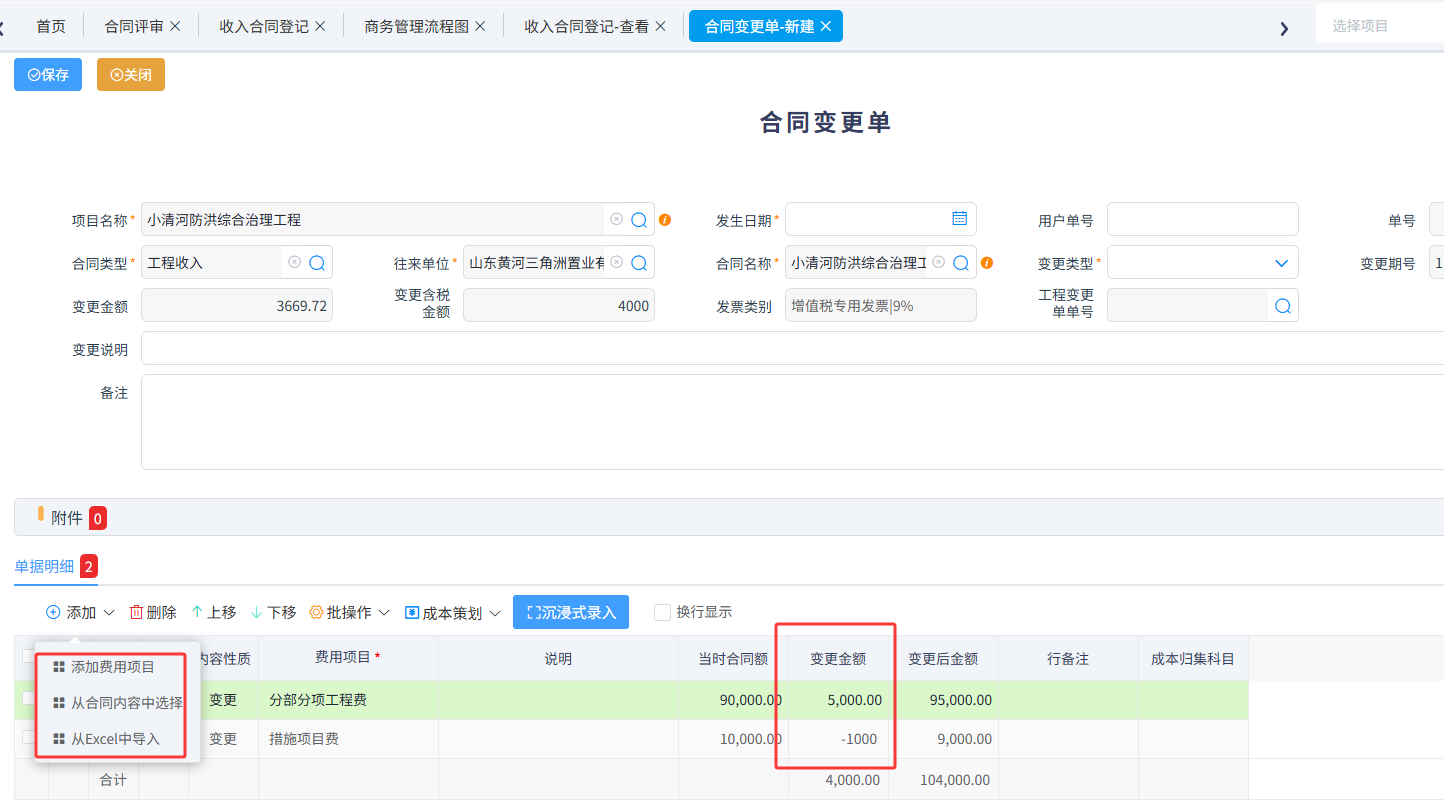Click into the 变更说明 text field

(x=792, y=349)
